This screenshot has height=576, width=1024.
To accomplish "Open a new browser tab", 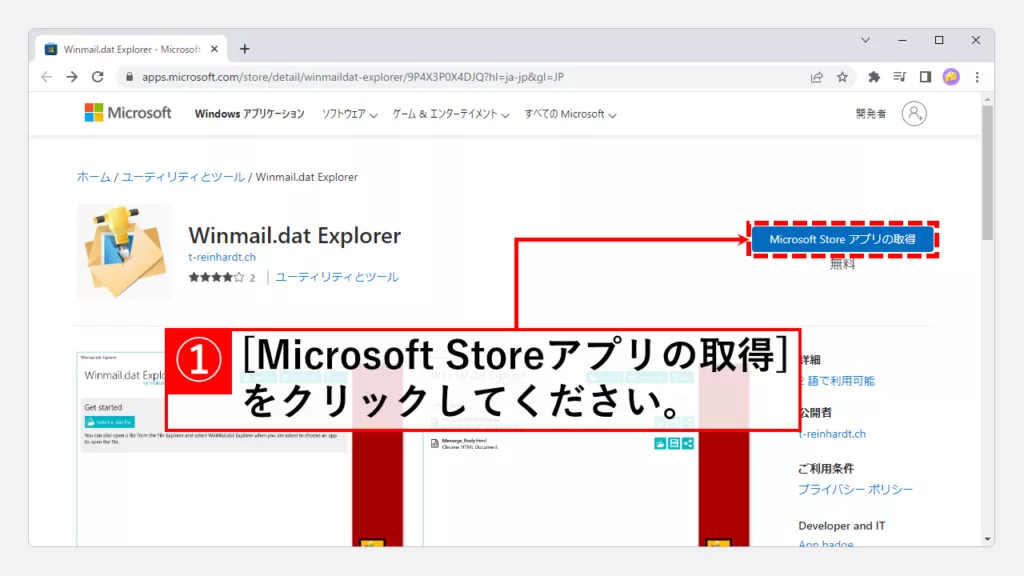I will [x=245, y=49].
